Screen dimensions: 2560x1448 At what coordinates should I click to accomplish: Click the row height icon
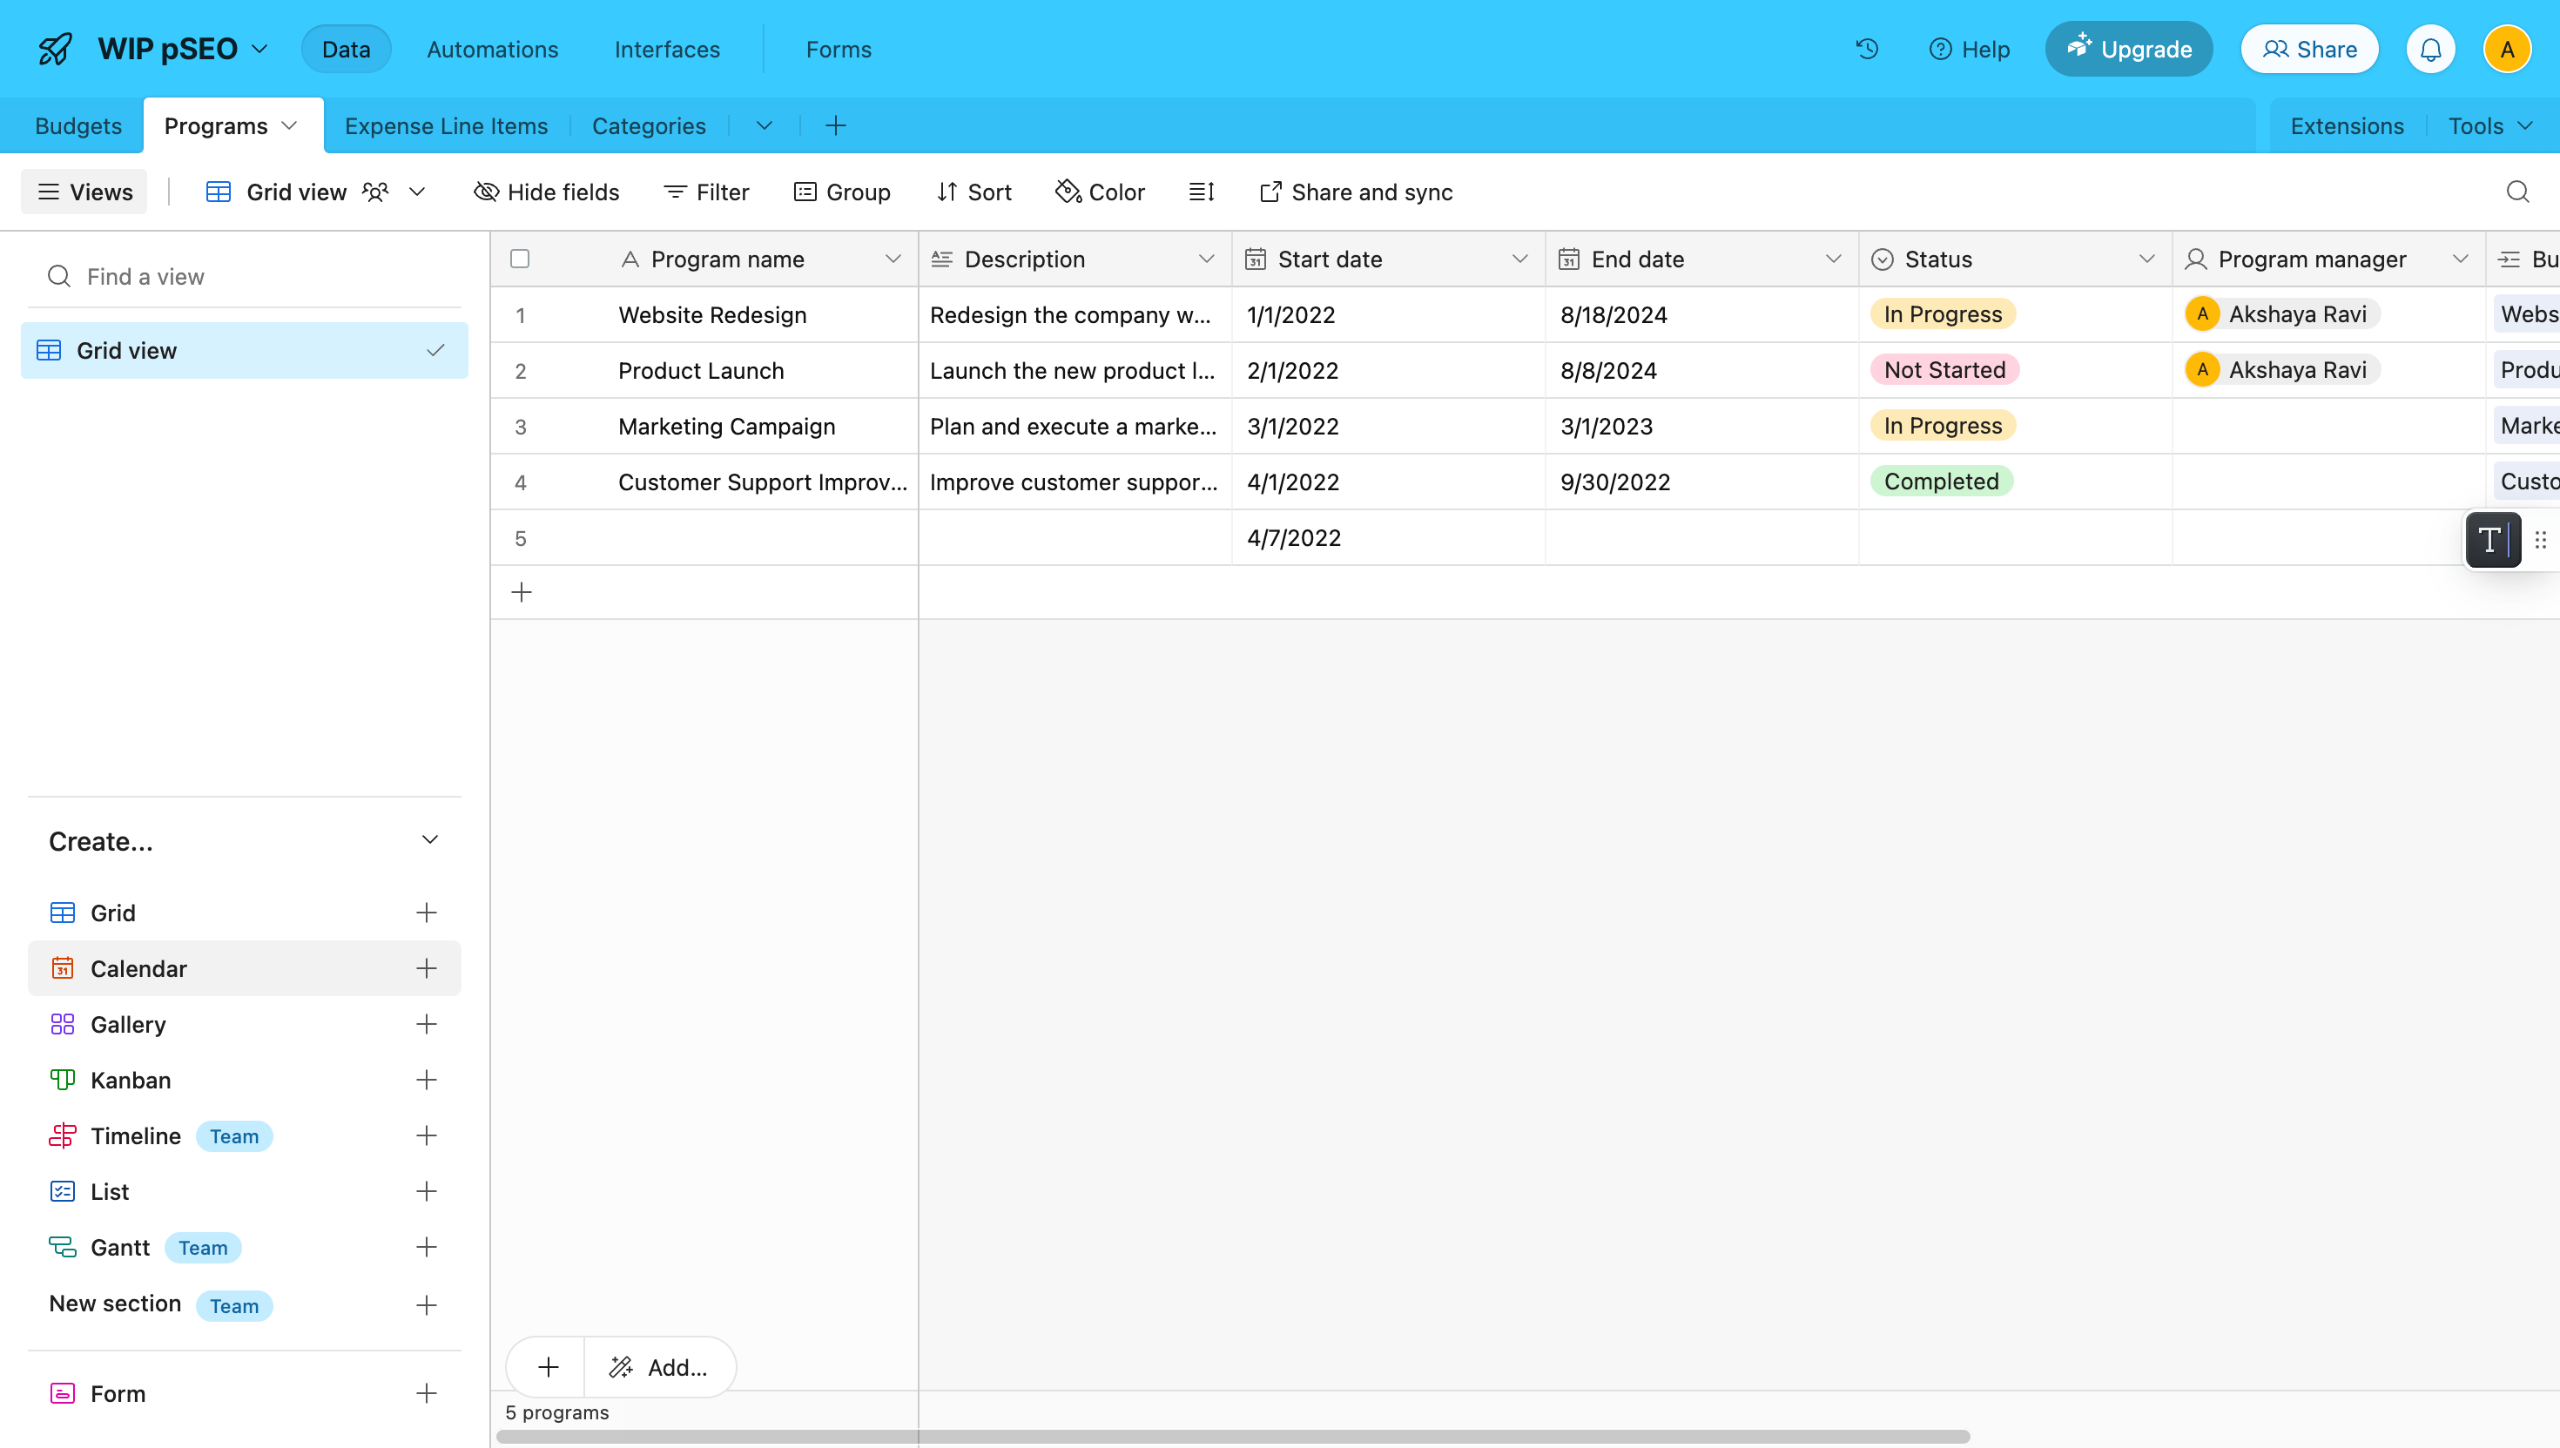click(1201, 192)
